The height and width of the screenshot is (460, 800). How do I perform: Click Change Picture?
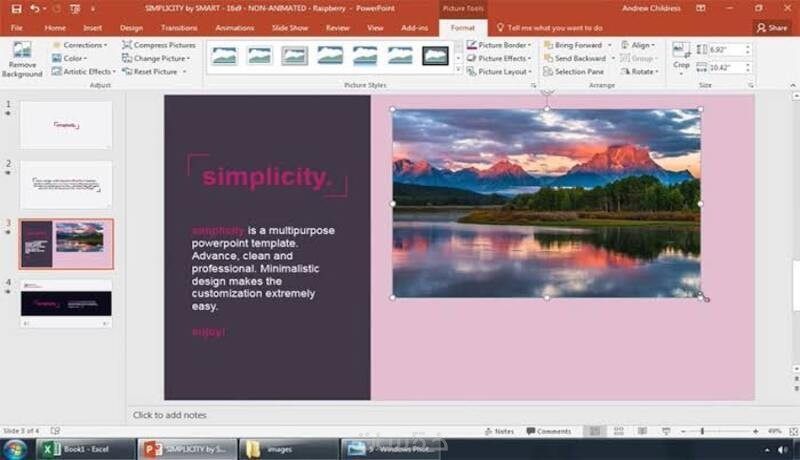tap(156, 58)
